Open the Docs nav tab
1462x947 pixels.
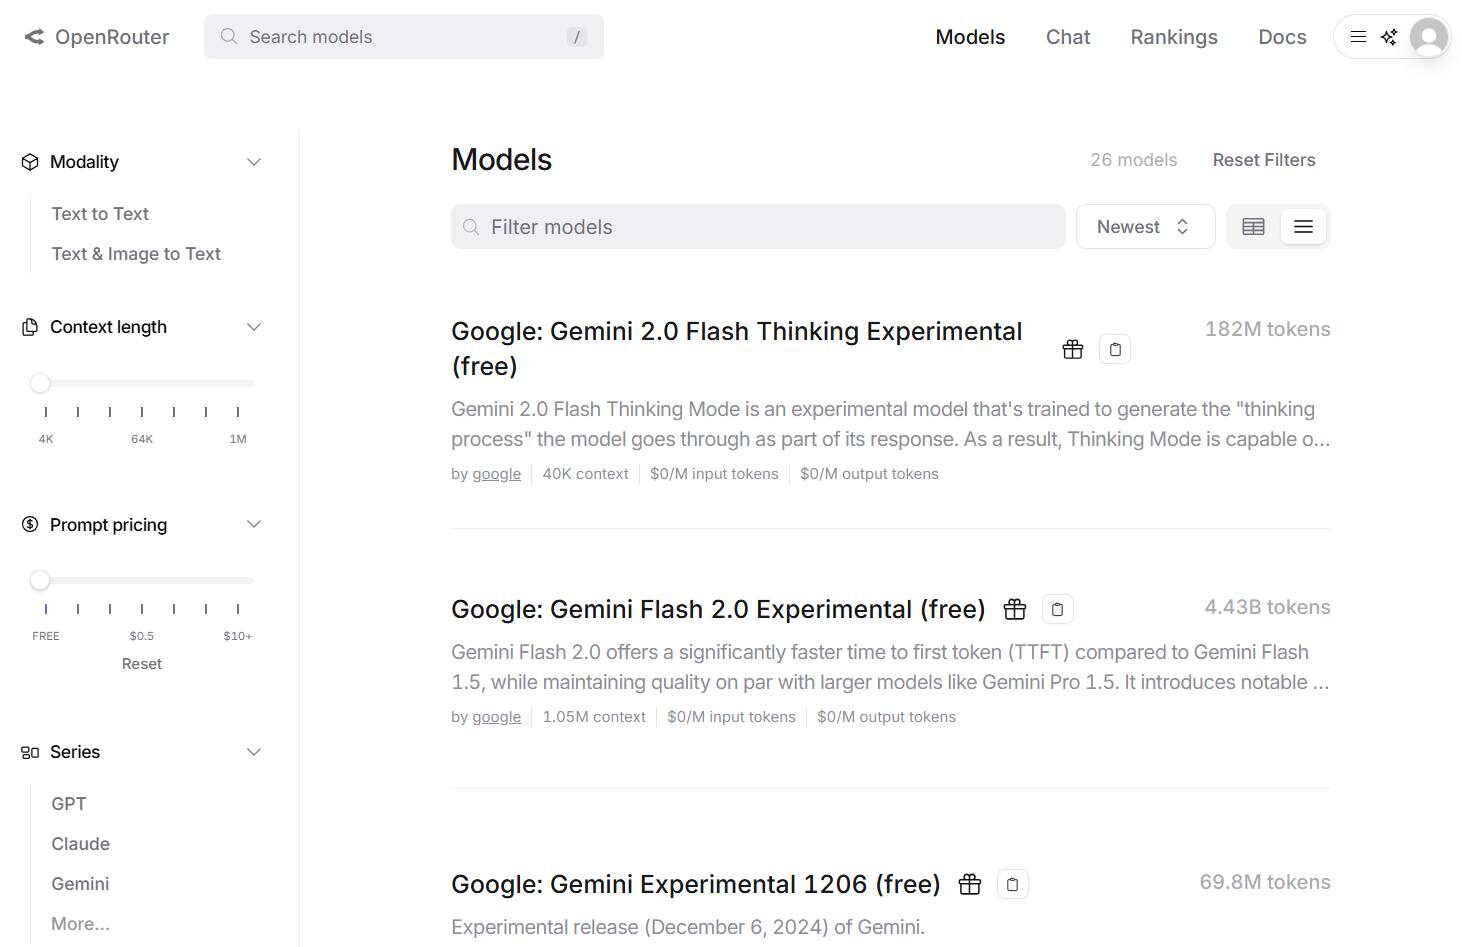1282,37
